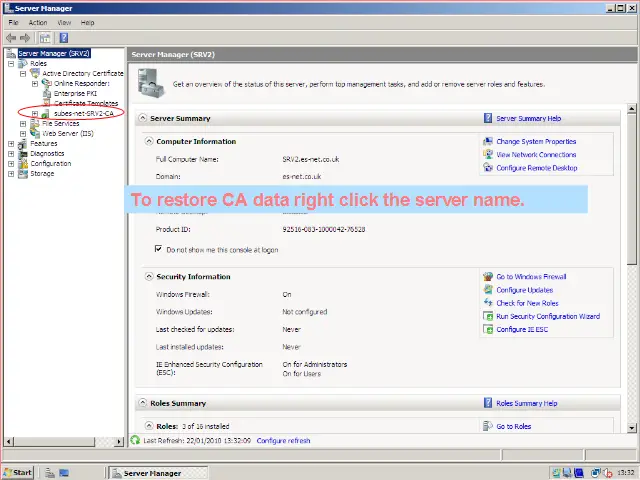This screenshot has width=640, height=480.
Task: Click the Forward arrow toolbar icon
Action: pos(25,38)
